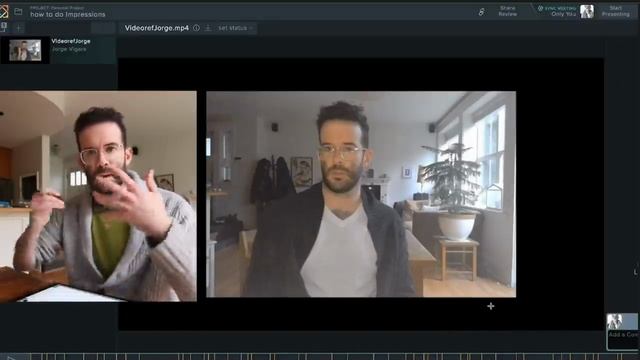Click the Share Review button
Image resolution: width=640 pixels, height=360 pixels.
pyautogui.click(x=508, y=11)
